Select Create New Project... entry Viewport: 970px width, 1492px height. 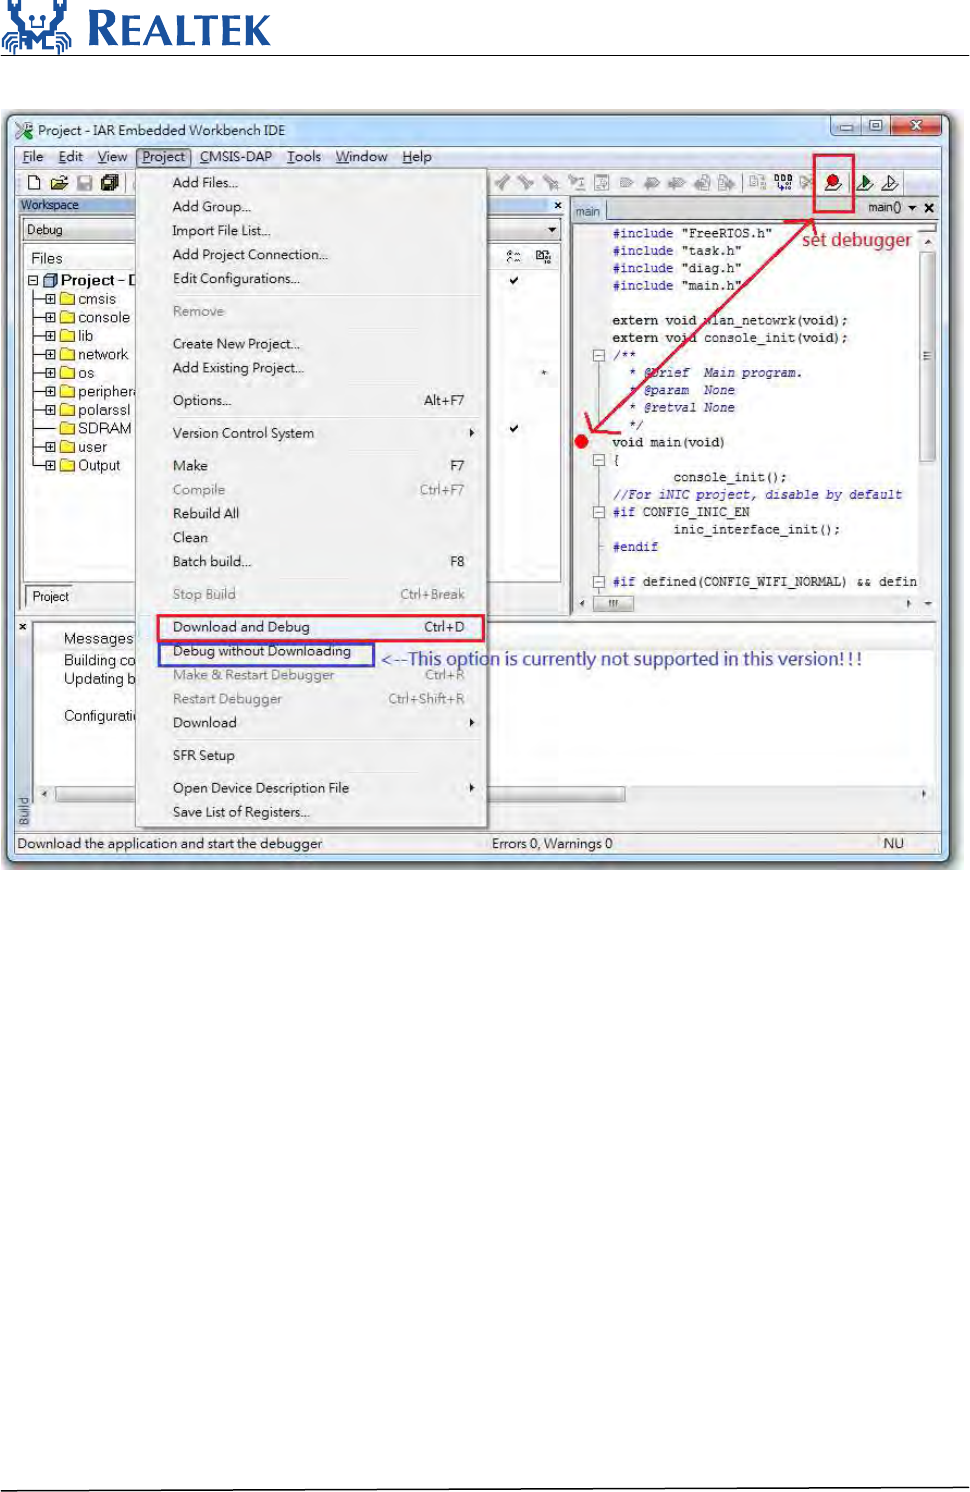[311, 343]
